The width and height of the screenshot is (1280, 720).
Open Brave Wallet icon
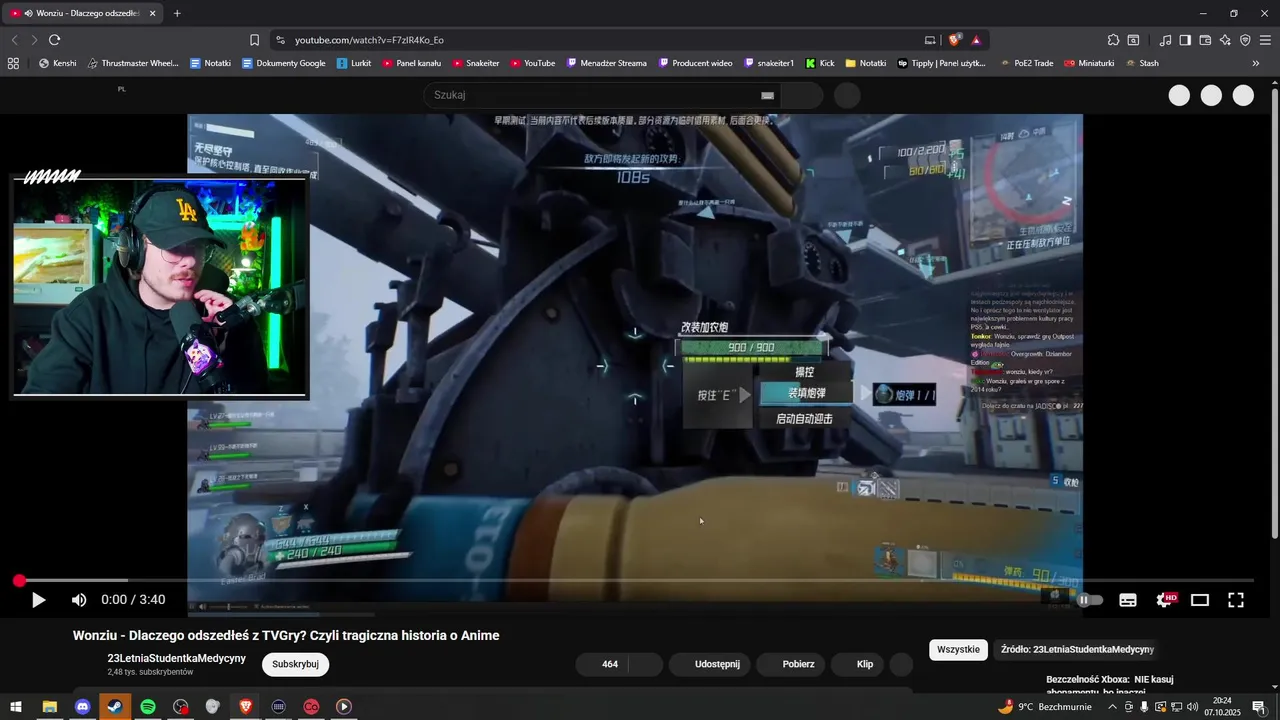1205,40
